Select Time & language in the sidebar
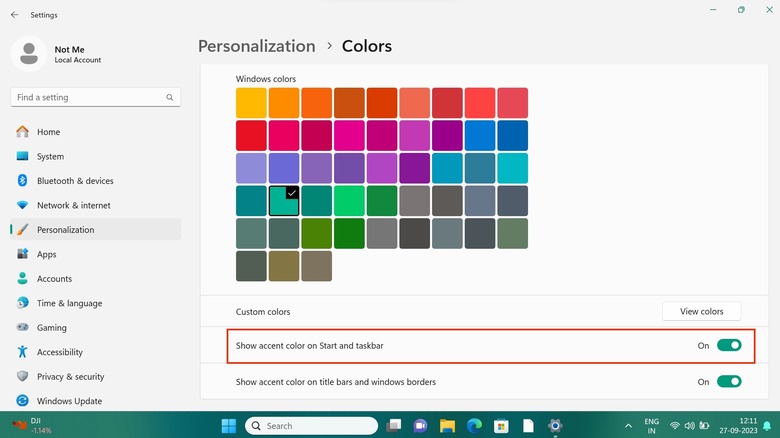The width and height of the screenshot is (780, 438). (x=69, y=303)
